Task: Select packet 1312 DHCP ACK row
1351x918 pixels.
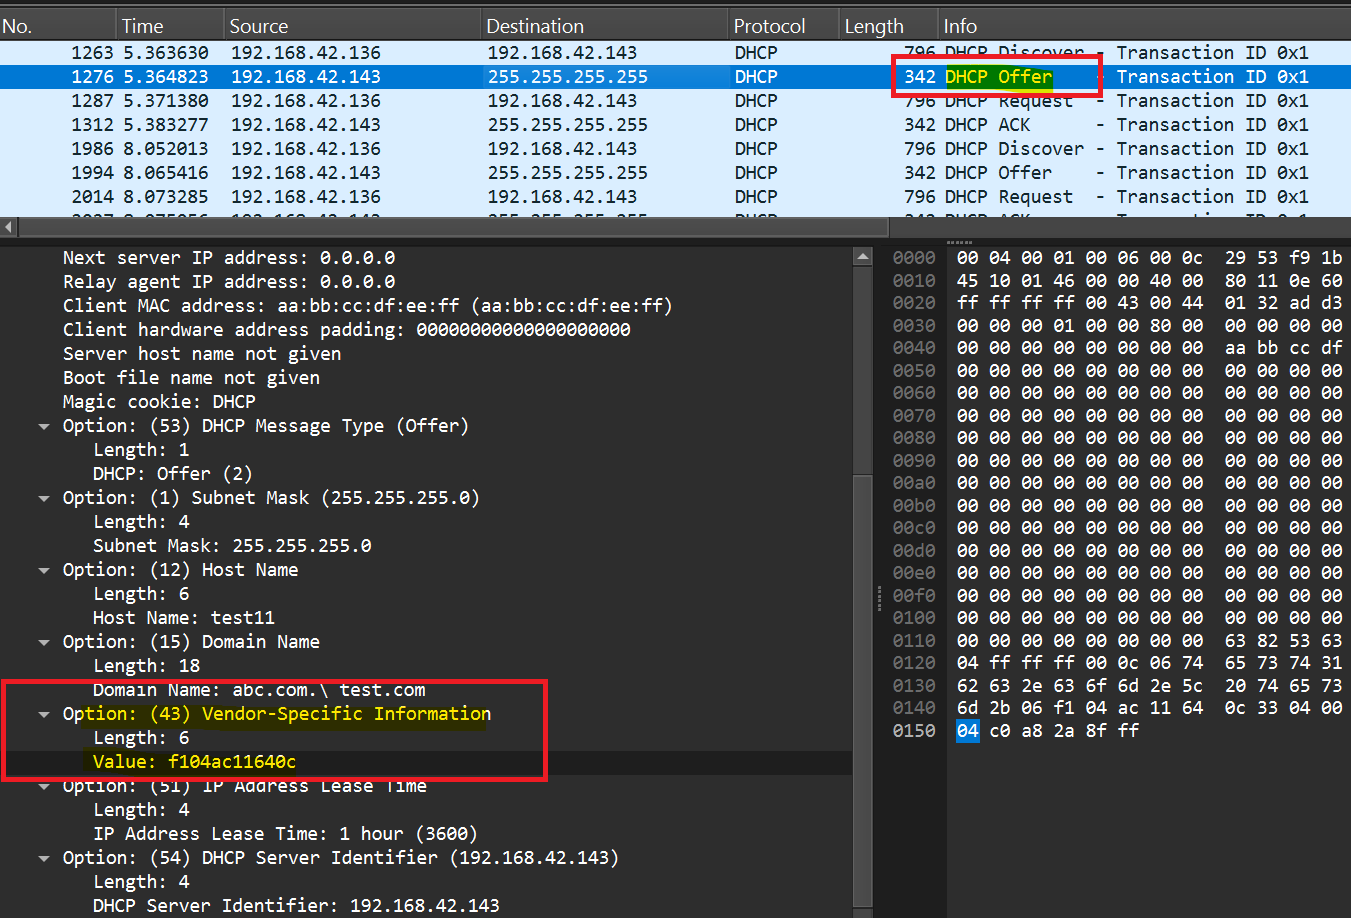Action: (400, 124)
